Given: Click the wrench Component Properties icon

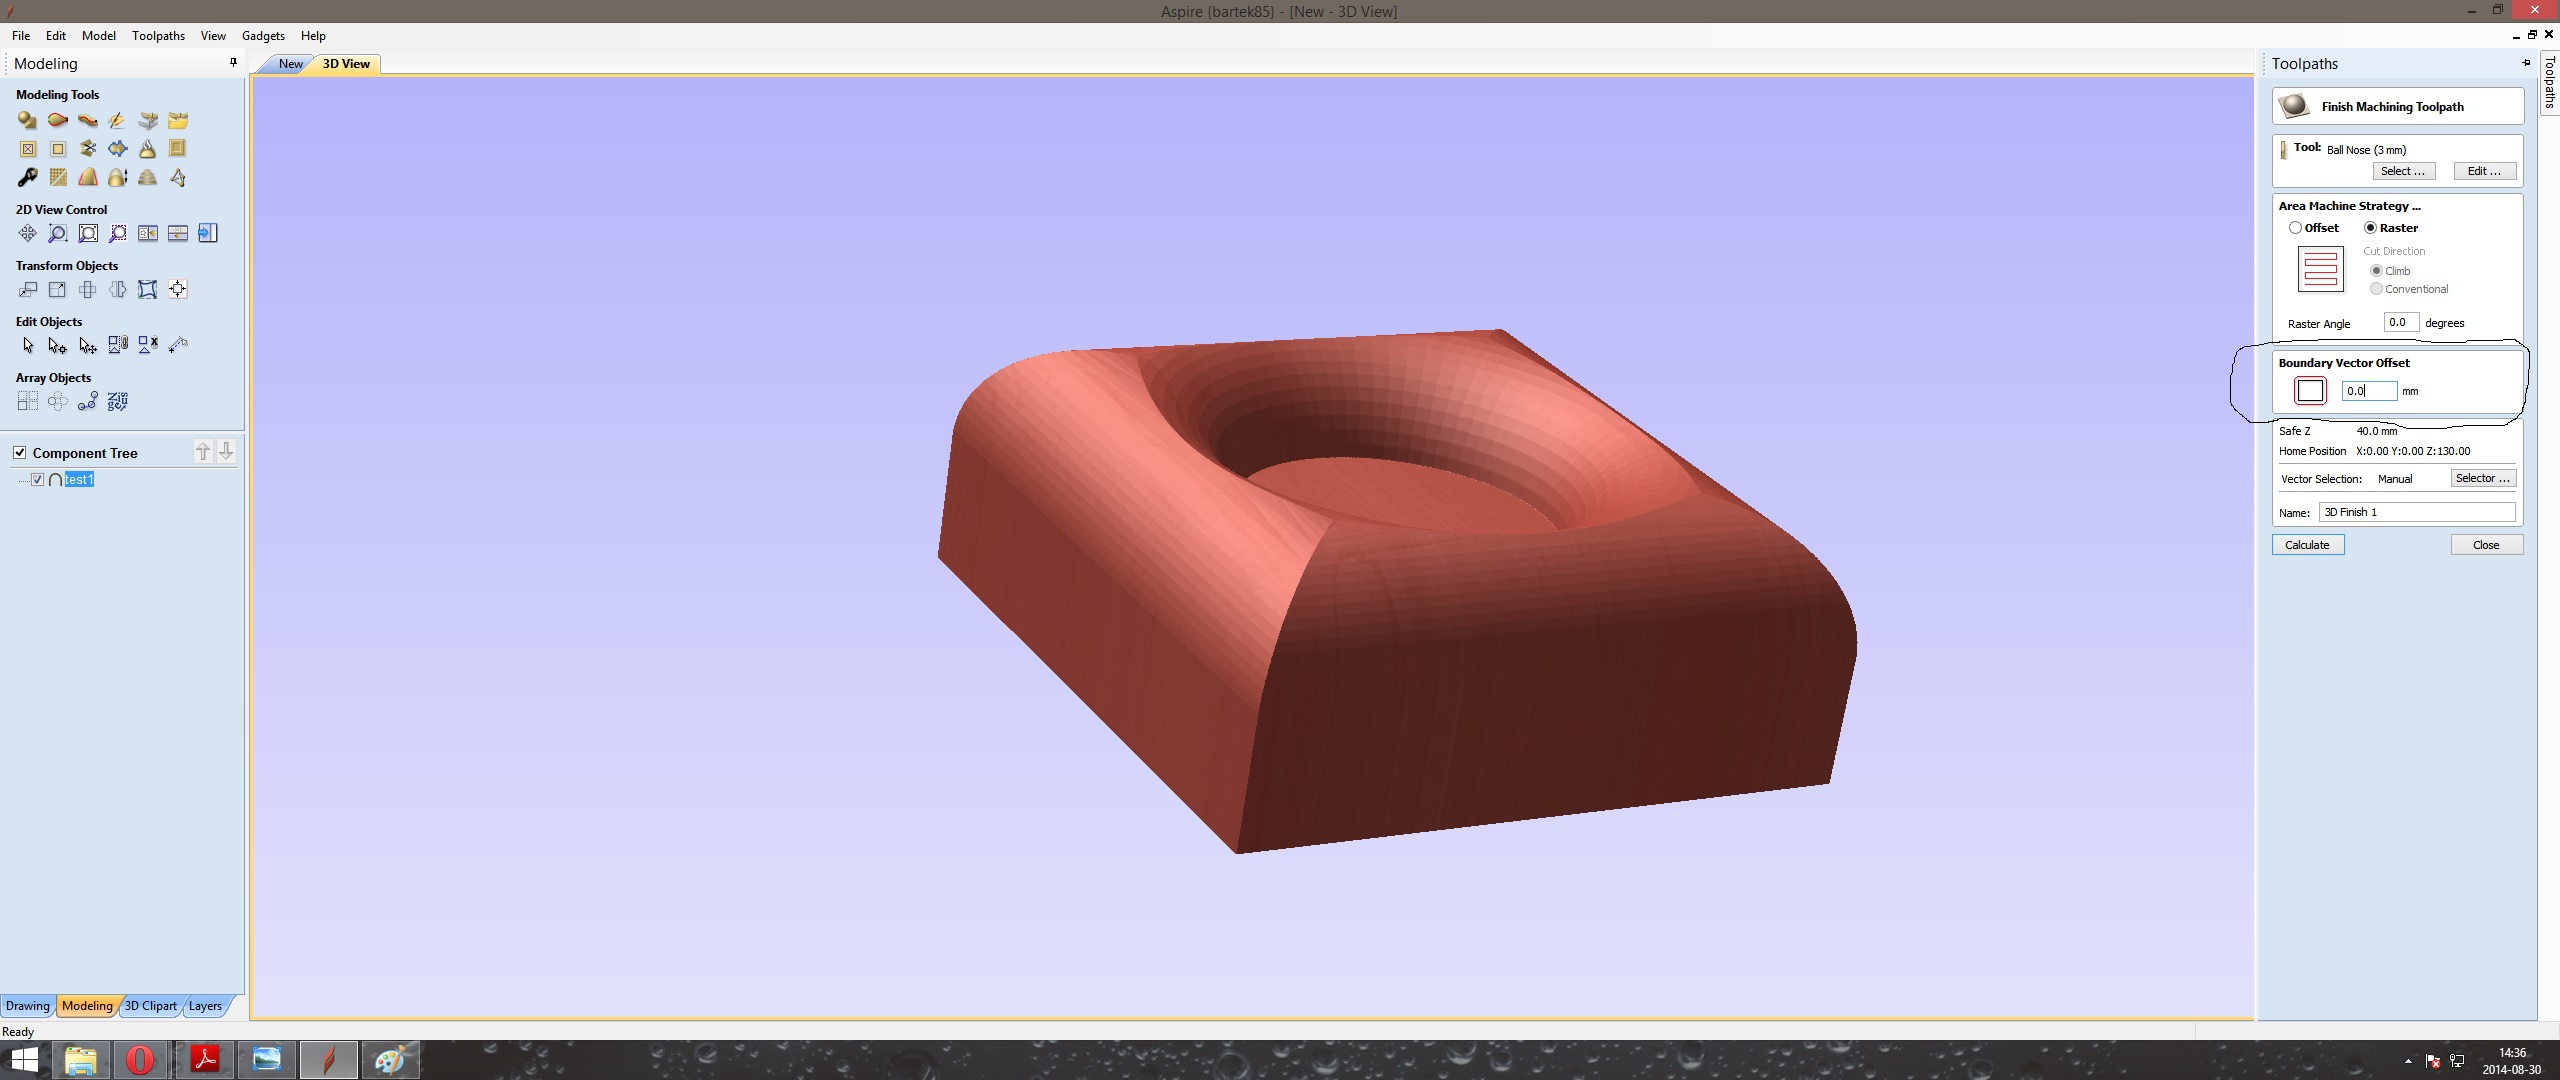Looking at the screenshot, I should click(x=27, y=177).
